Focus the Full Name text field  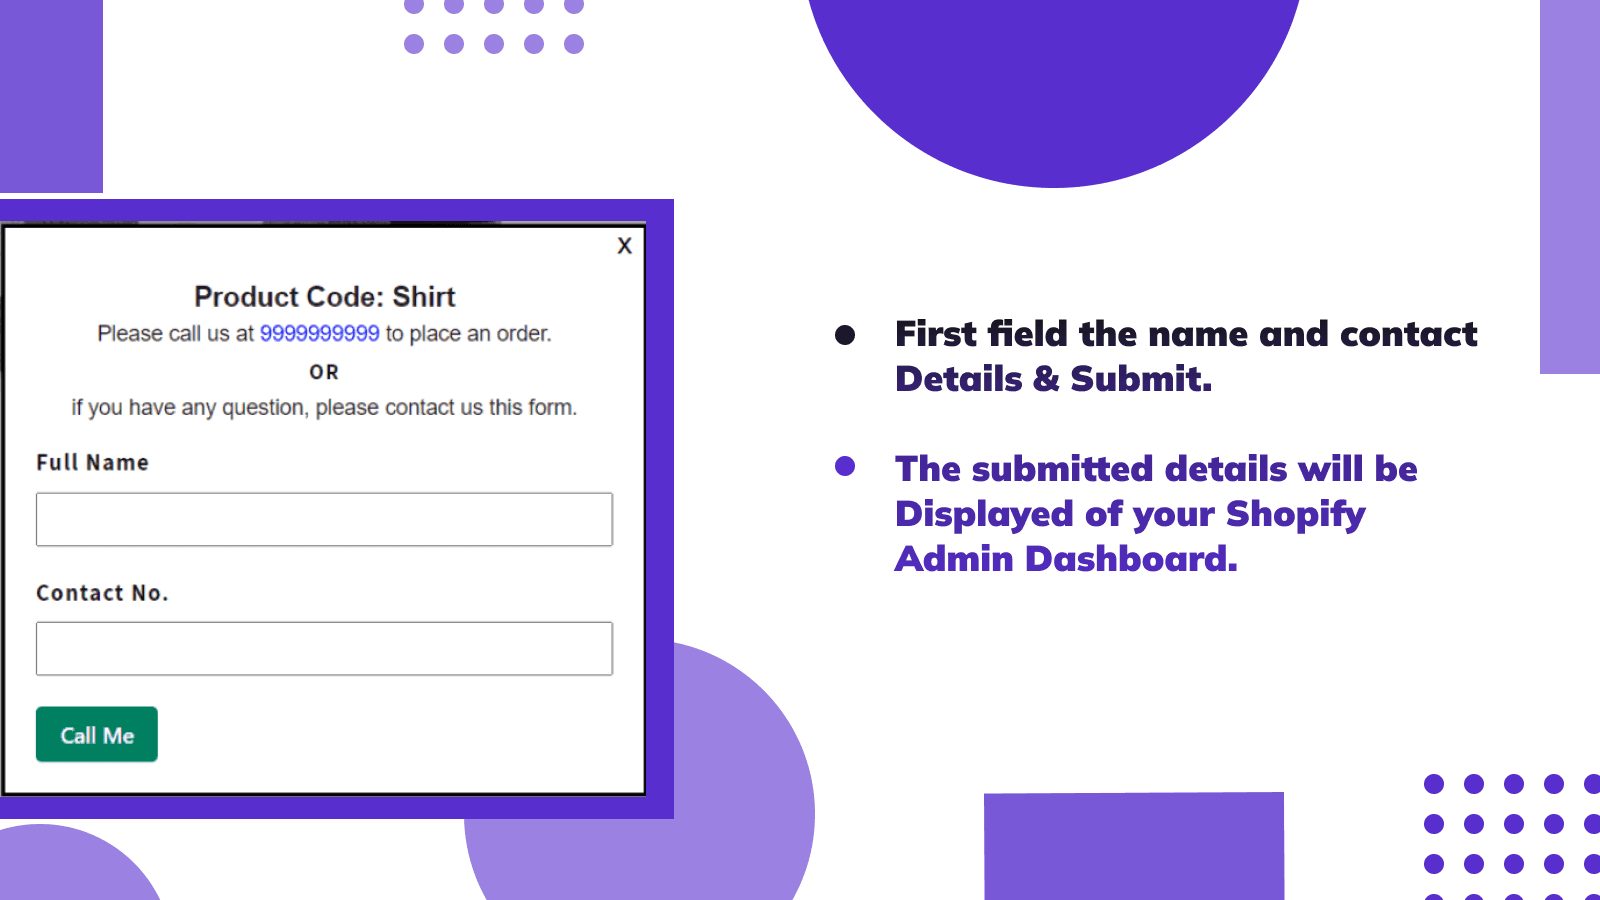tap(324, 519)
